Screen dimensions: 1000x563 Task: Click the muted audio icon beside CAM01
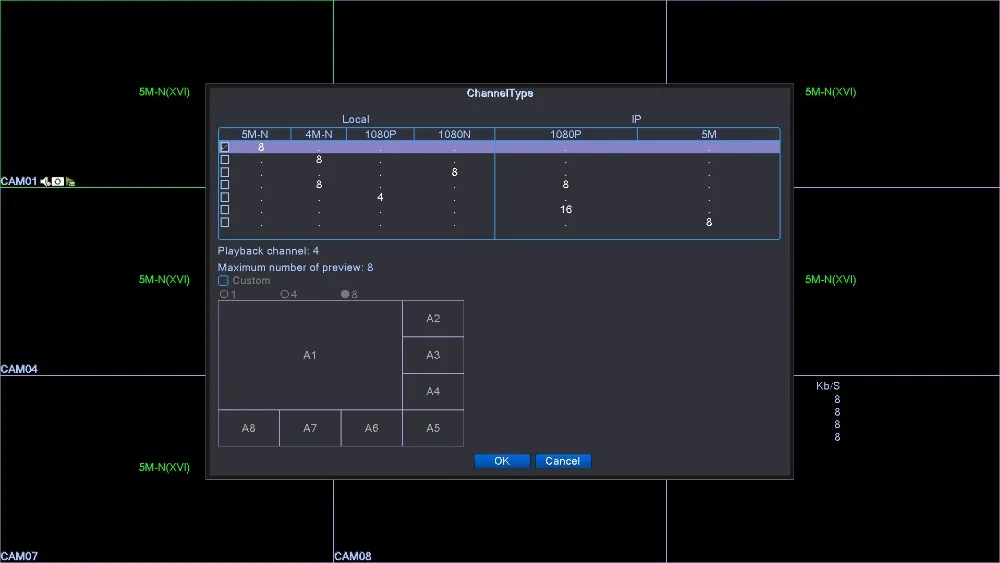pos(45,182)
